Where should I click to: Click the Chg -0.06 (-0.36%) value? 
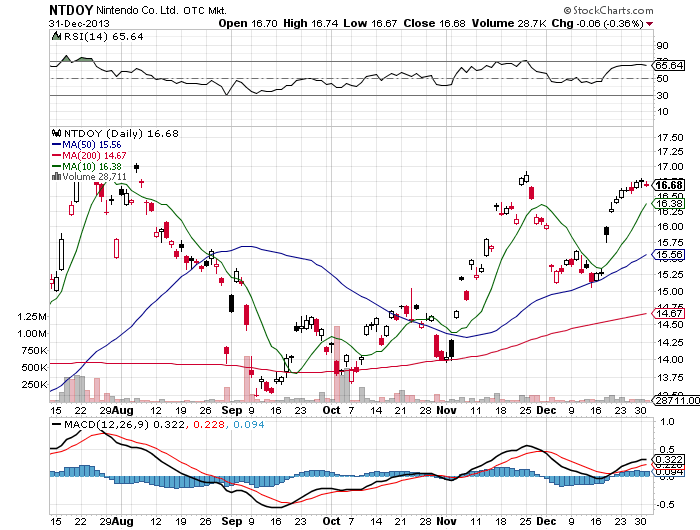[x=597, y=23]
